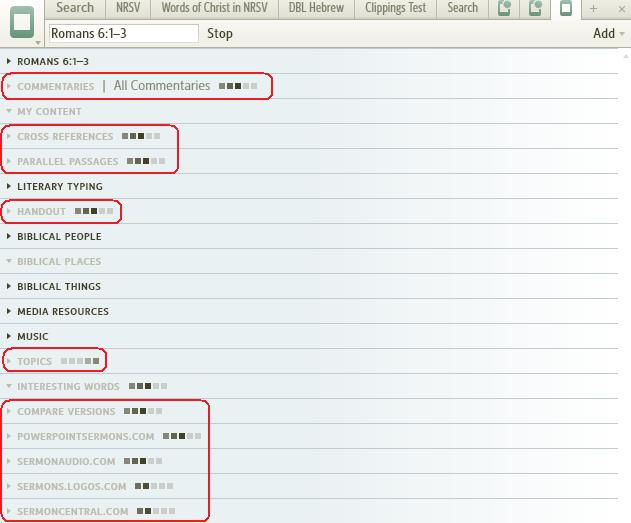Stop the guide from loading

[x=220, y=33]
